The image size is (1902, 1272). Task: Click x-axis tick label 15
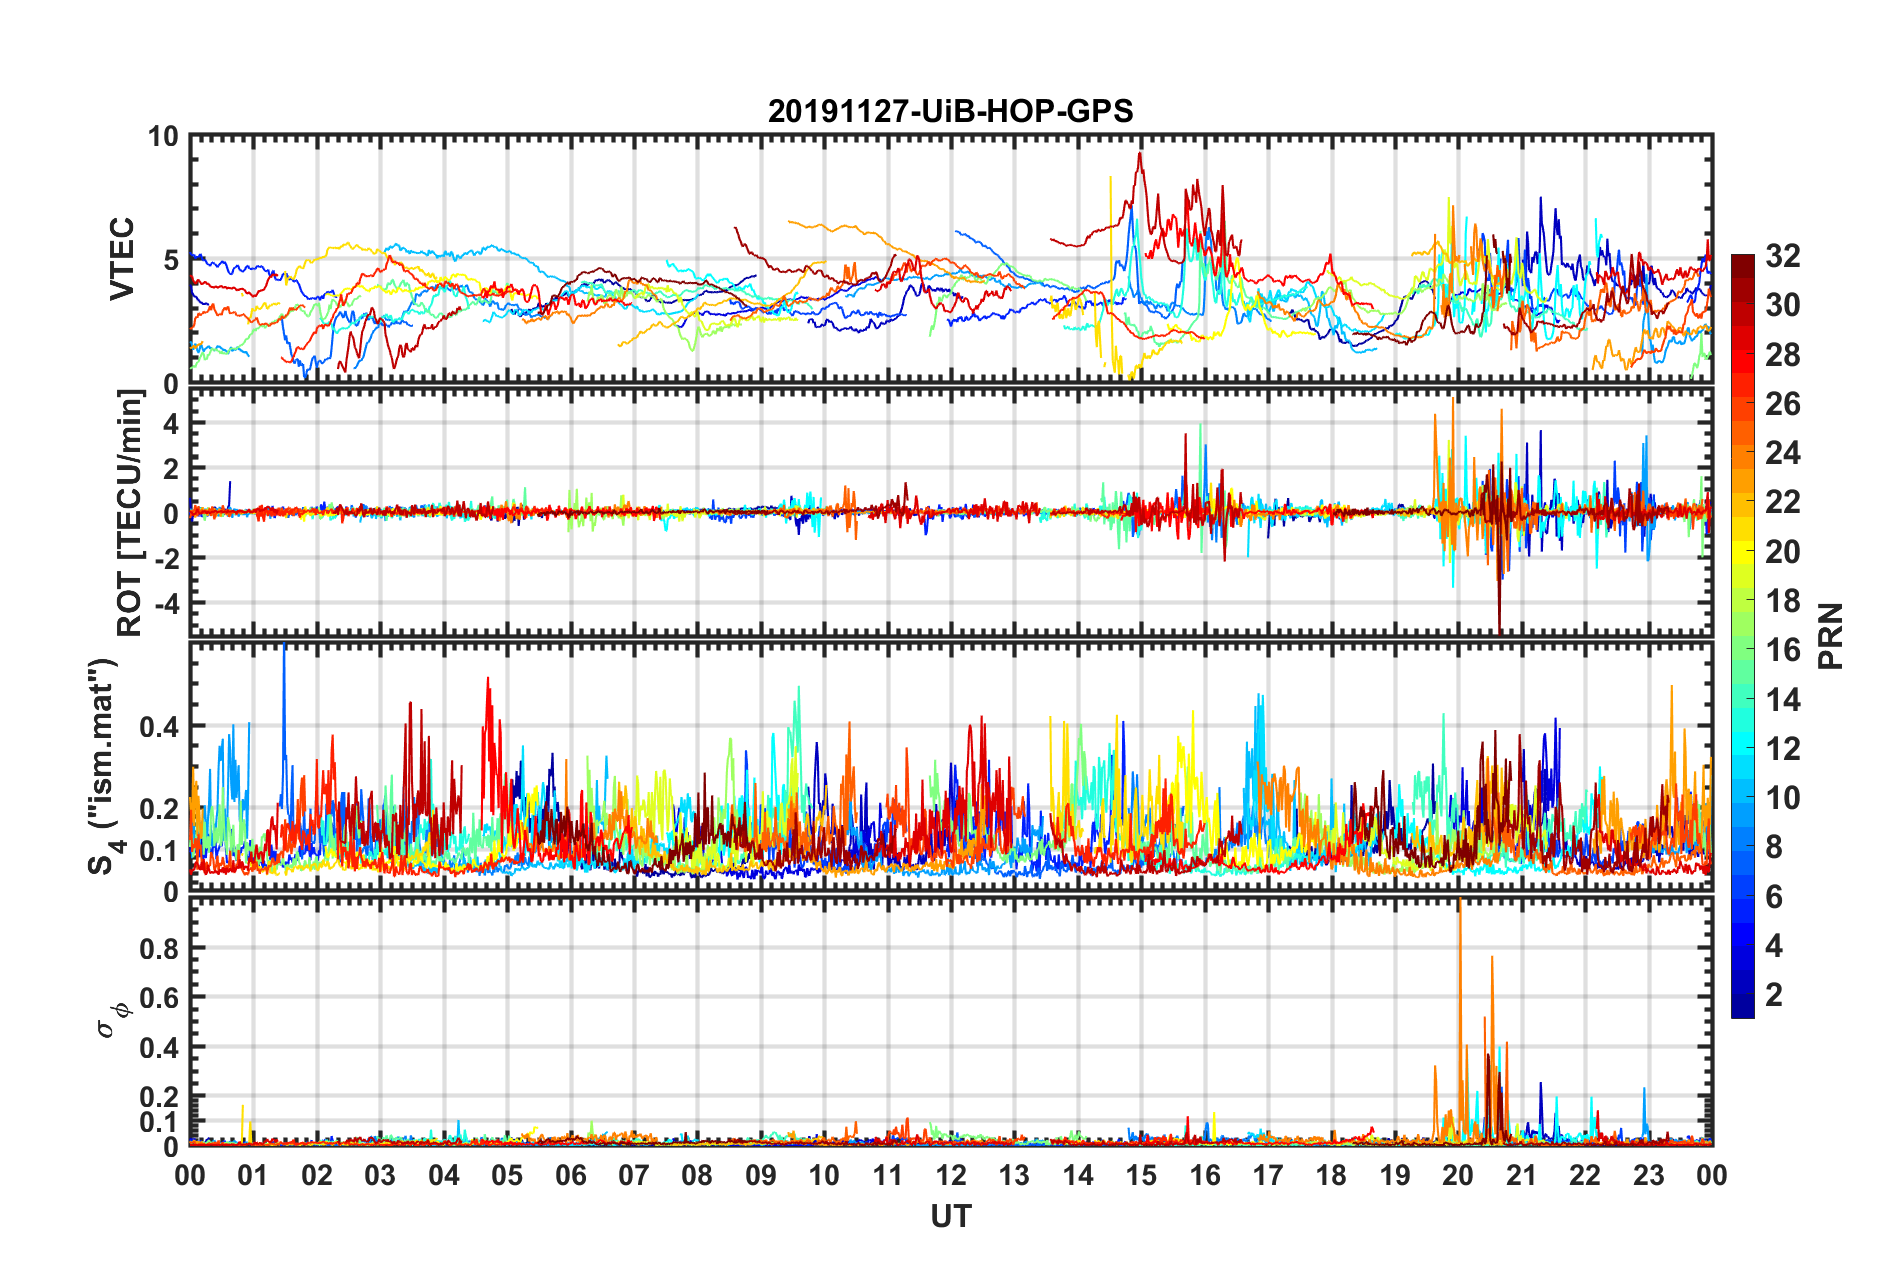point(1141,1175)
